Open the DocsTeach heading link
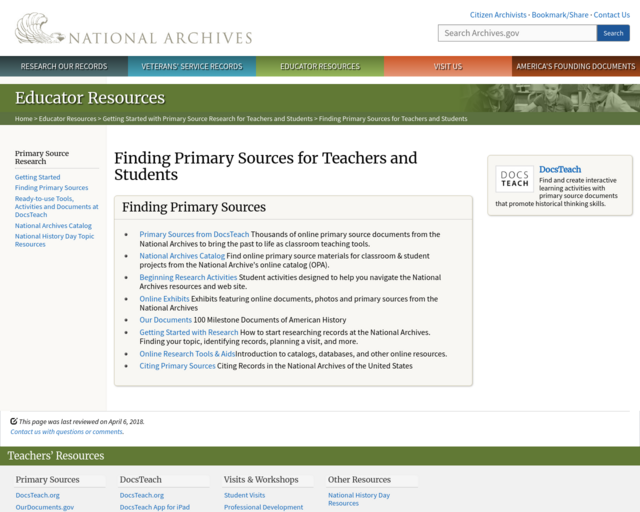 point(560,169)
